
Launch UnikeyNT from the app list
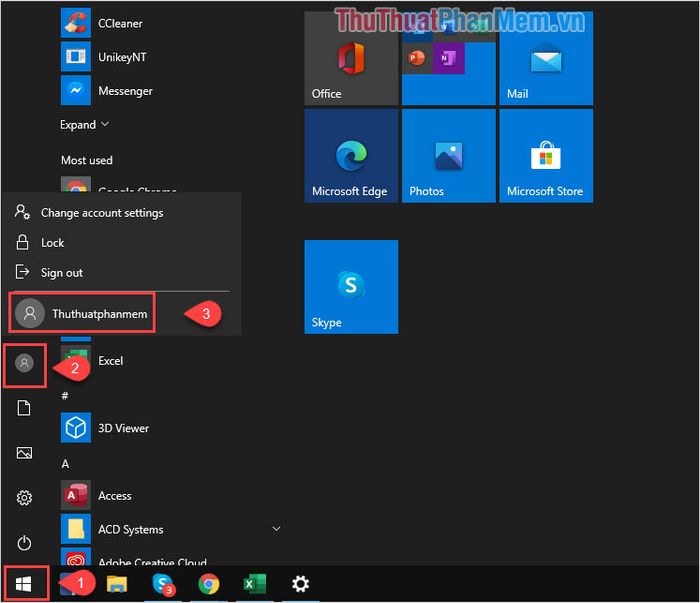[x=104, y=57]
